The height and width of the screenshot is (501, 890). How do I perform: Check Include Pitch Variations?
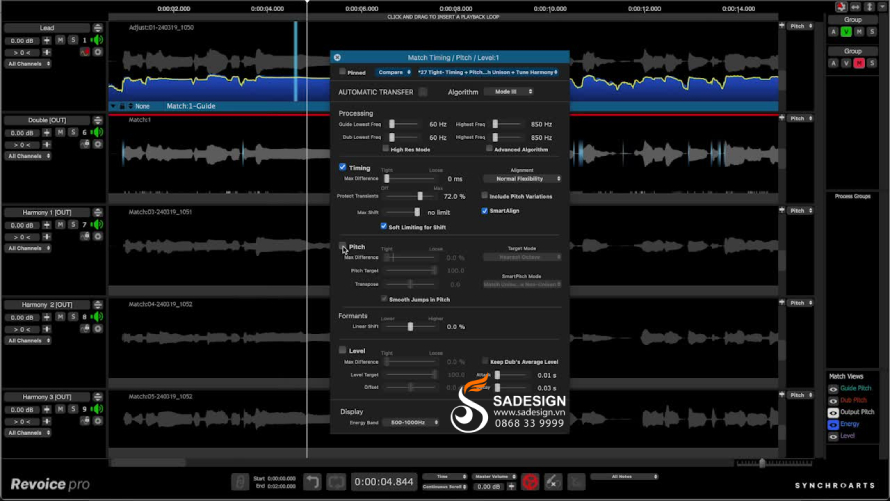point(485,196)
